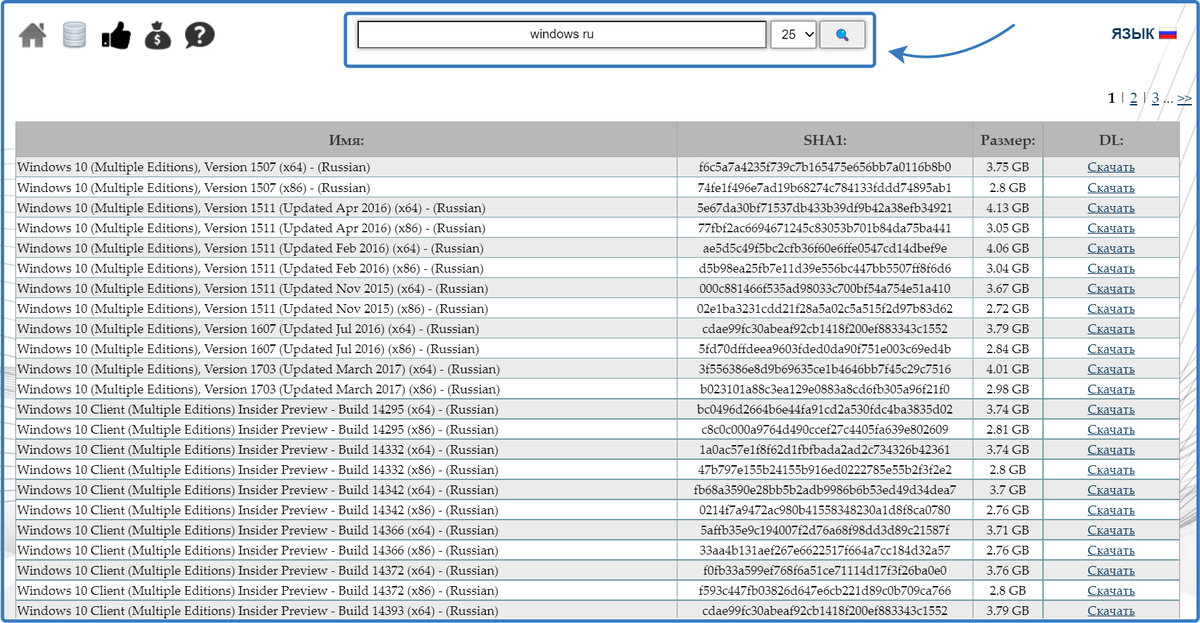
Task: Download Version 1511 Updated Feb 2016 (x86)
Action: [x=1111, y=268]
